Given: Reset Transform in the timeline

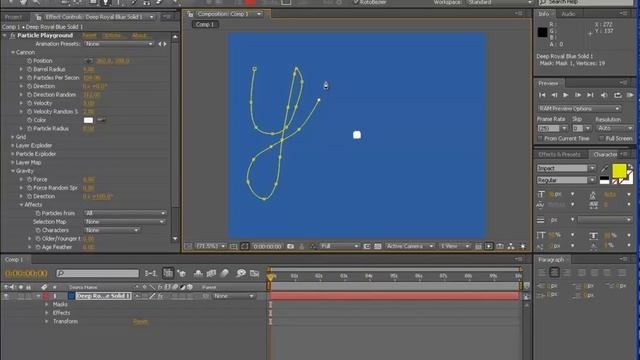Looking at the screenshot, I should coord(140,322).
